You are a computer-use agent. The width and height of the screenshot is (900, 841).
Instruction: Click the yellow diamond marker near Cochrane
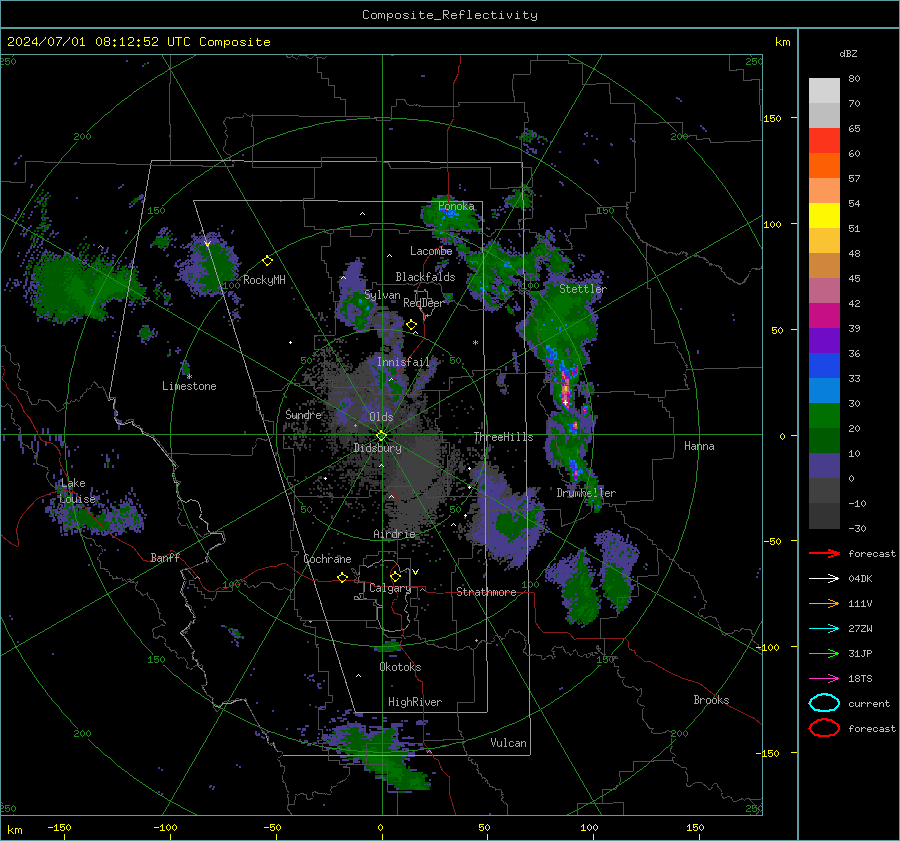point(342,577)
